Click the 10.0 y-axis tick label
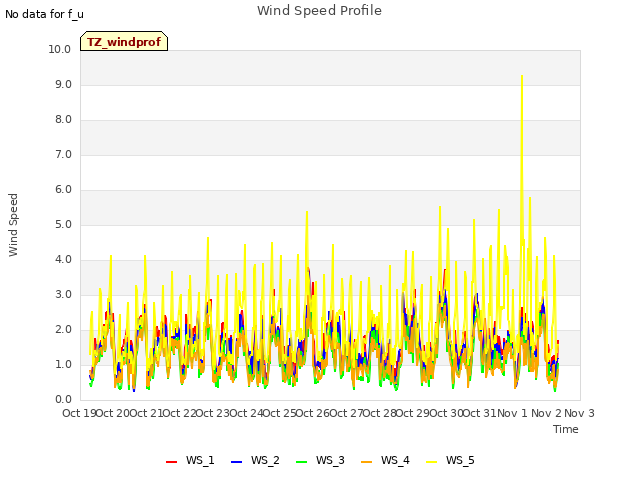 coord(60,49)
